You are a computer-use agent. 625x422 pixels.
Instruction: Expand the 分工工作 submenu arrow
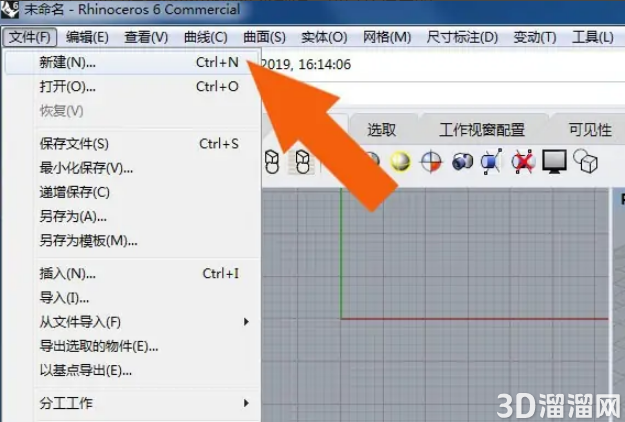click(x=246, y=403)
